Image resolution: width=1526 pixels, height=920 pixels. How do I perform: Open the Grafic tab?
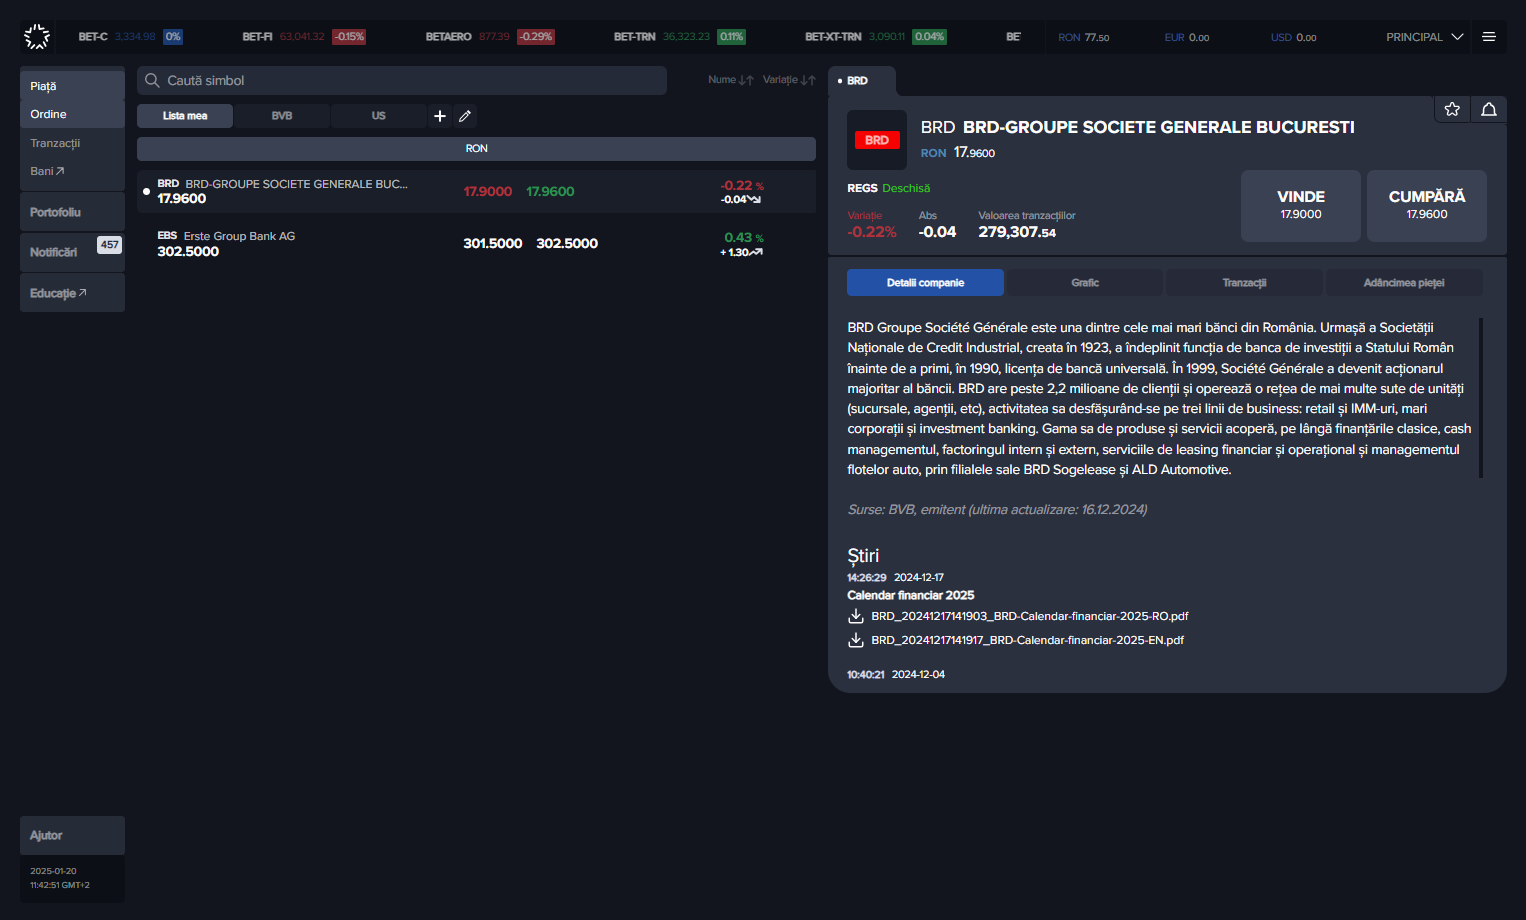[1085, 283]
